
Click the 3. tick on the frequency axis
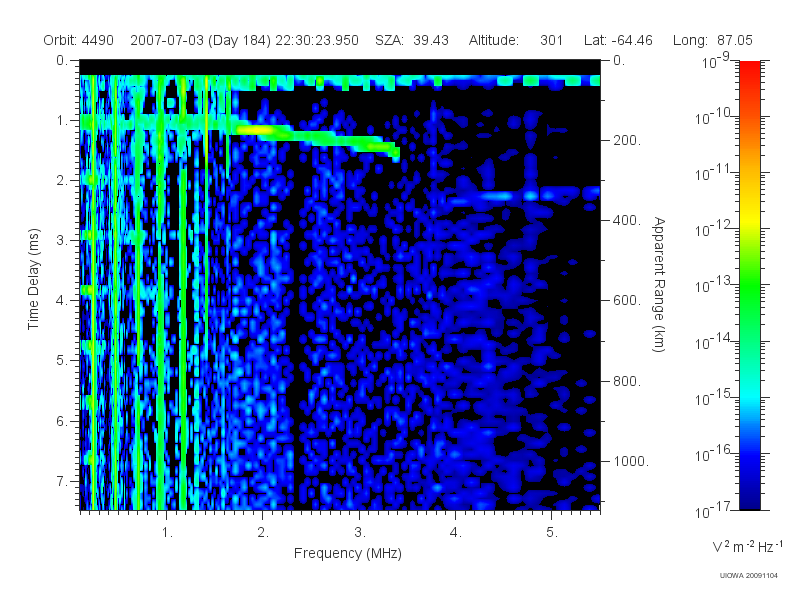(x=360, y=533)
